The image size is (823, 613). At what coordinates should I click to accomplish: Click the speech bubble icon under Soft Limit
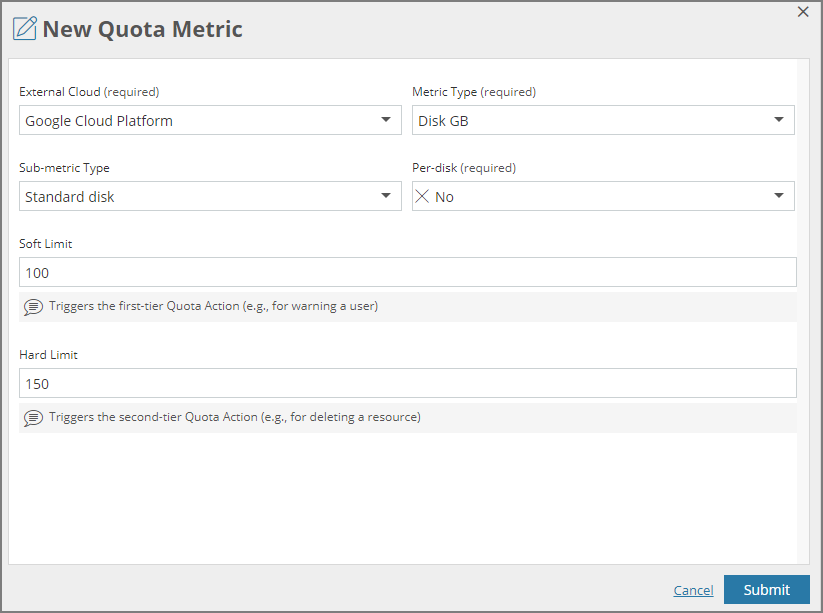[x=33, y=306]
